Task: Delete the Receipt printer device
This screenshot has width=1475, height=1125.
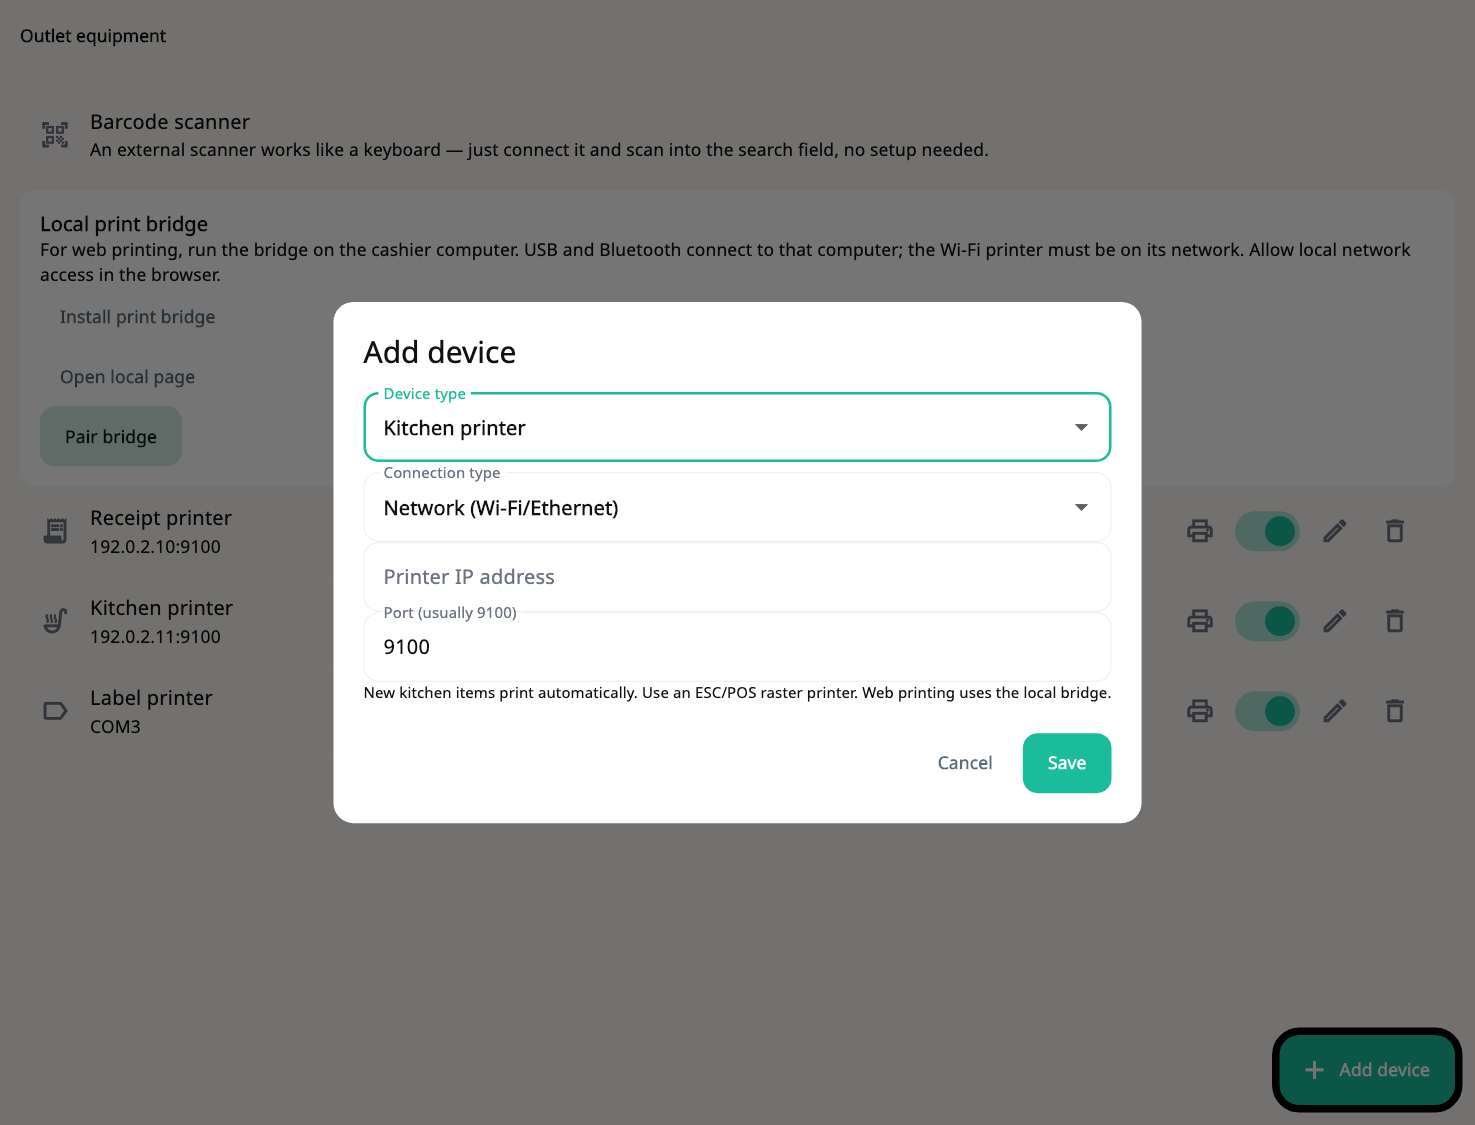Action: tap(1395, 531)
